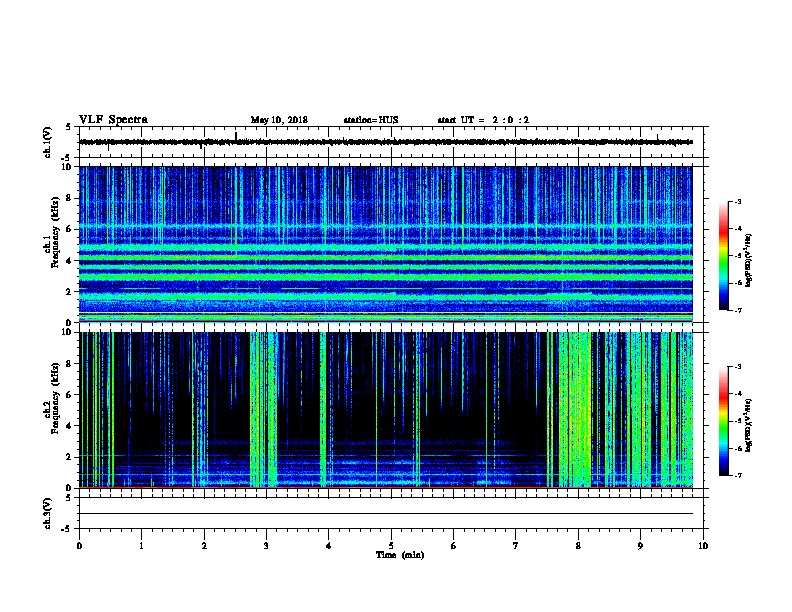Click the time axis tick label "1"
This screenshot has height=612, width=792.
point(141,546)
